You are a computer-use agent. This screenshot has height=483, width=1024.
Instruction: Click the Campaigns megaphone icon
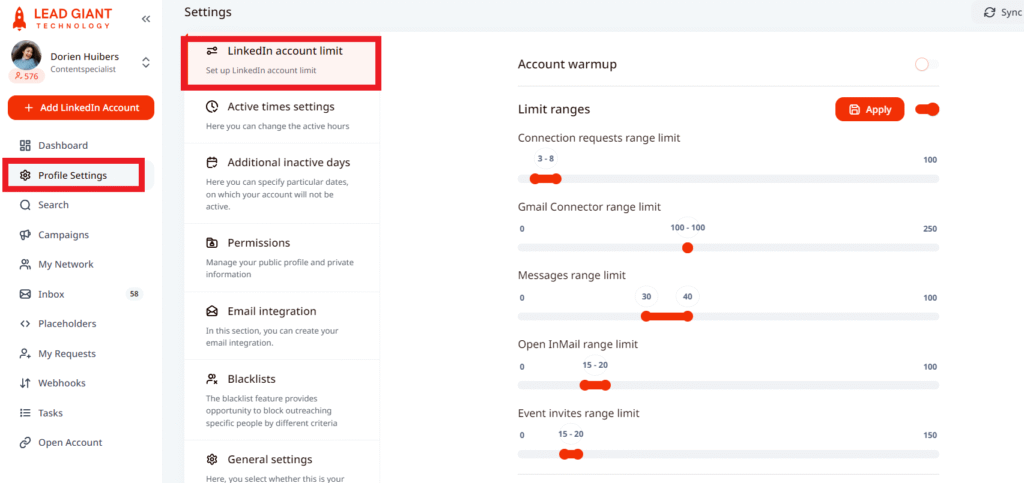point(25,235)
